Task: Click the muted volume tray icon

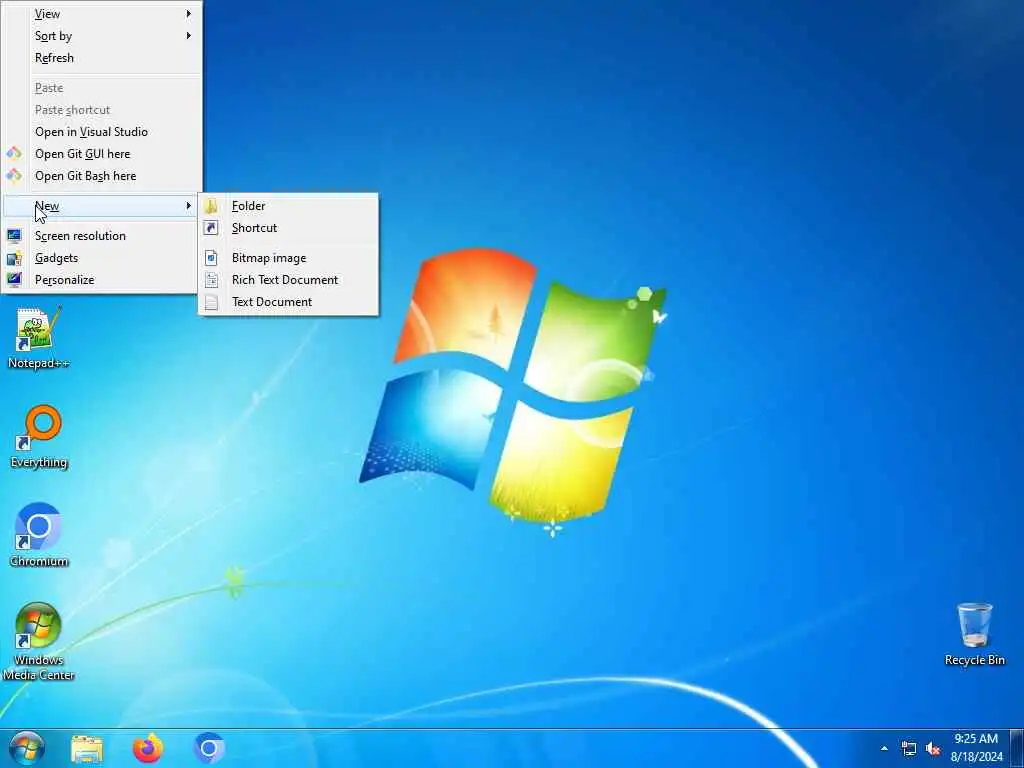Action: coord(933,748)
